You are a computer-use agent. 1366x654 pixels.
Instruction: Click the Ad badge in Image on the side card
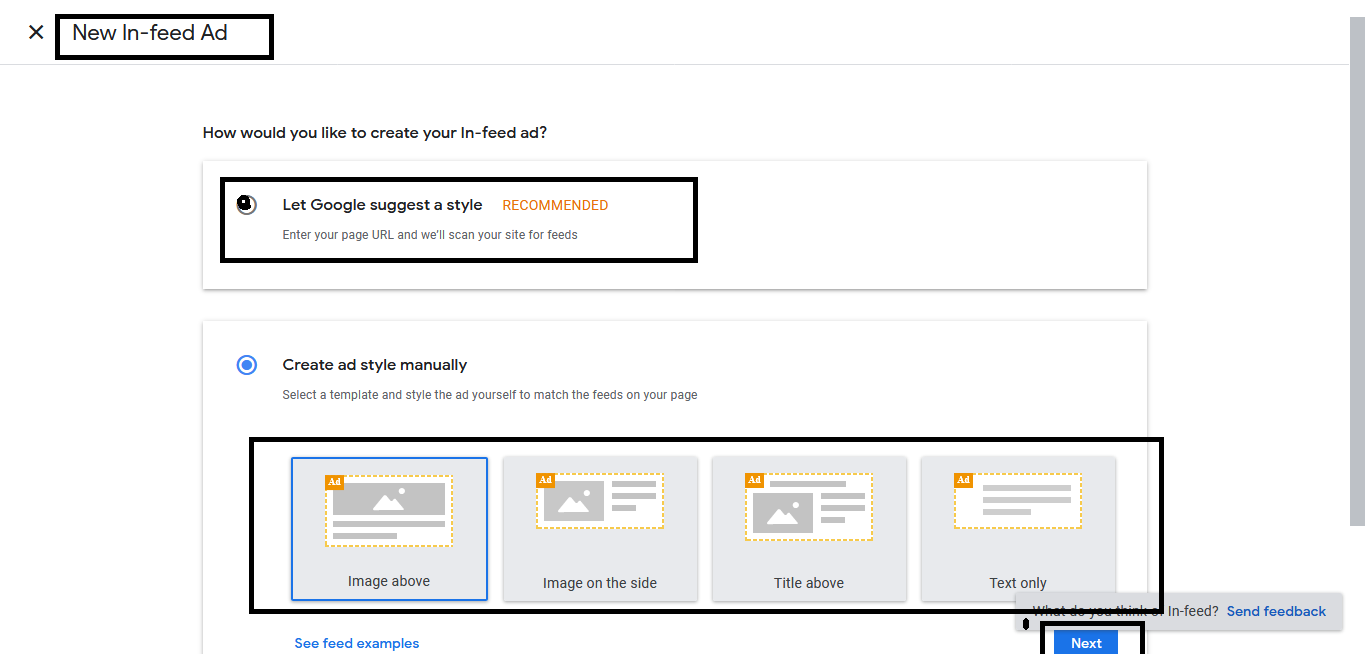tap(545, 480)
